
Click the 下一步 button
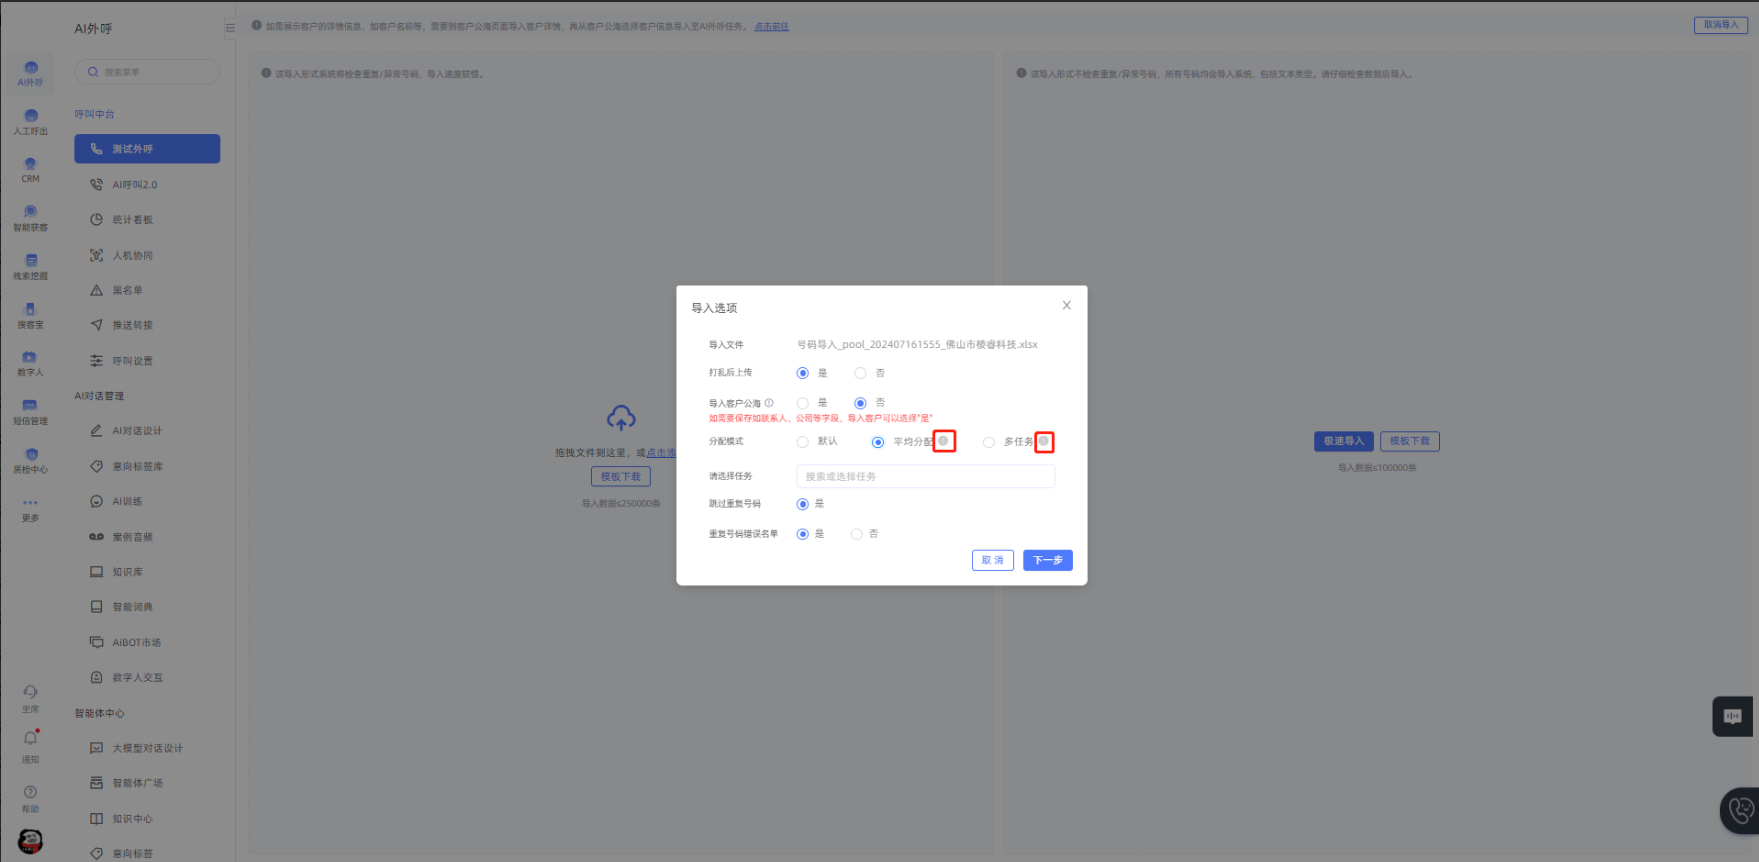pos(1047,560)
